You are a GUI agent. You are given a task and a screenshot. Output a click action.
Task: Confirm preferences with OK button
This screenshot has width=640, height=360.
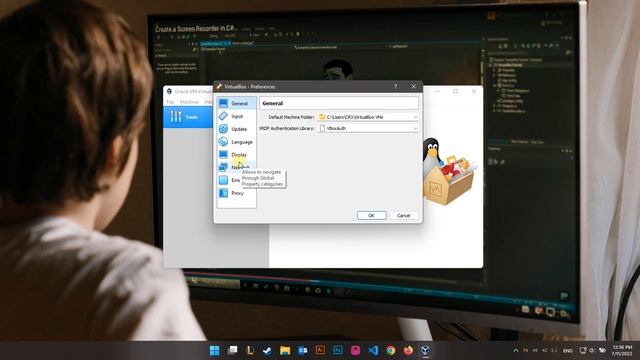point(371,216)
